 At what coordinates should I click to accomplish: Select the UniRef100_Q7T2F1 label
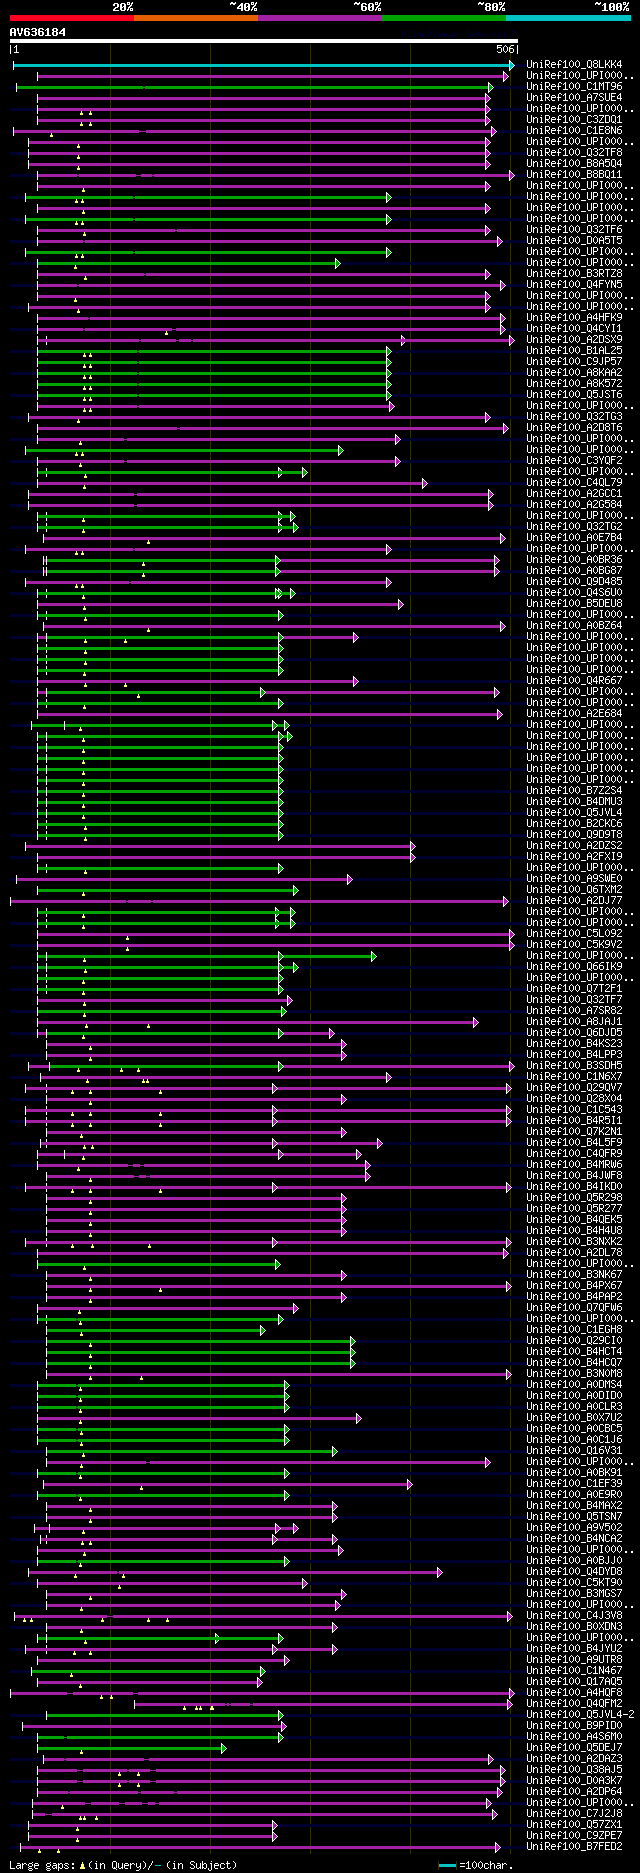574,989
